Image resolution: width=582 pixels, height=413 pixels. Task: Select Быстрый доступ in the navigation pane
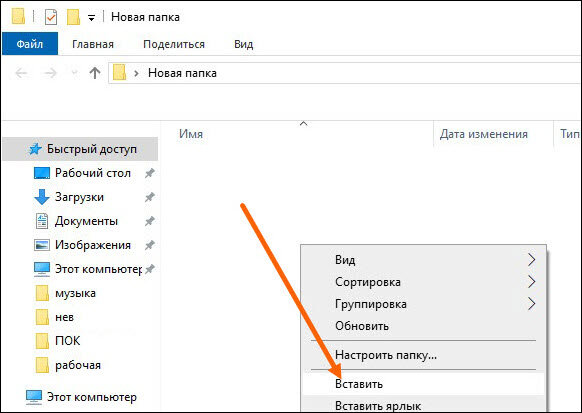coord(80,149)
